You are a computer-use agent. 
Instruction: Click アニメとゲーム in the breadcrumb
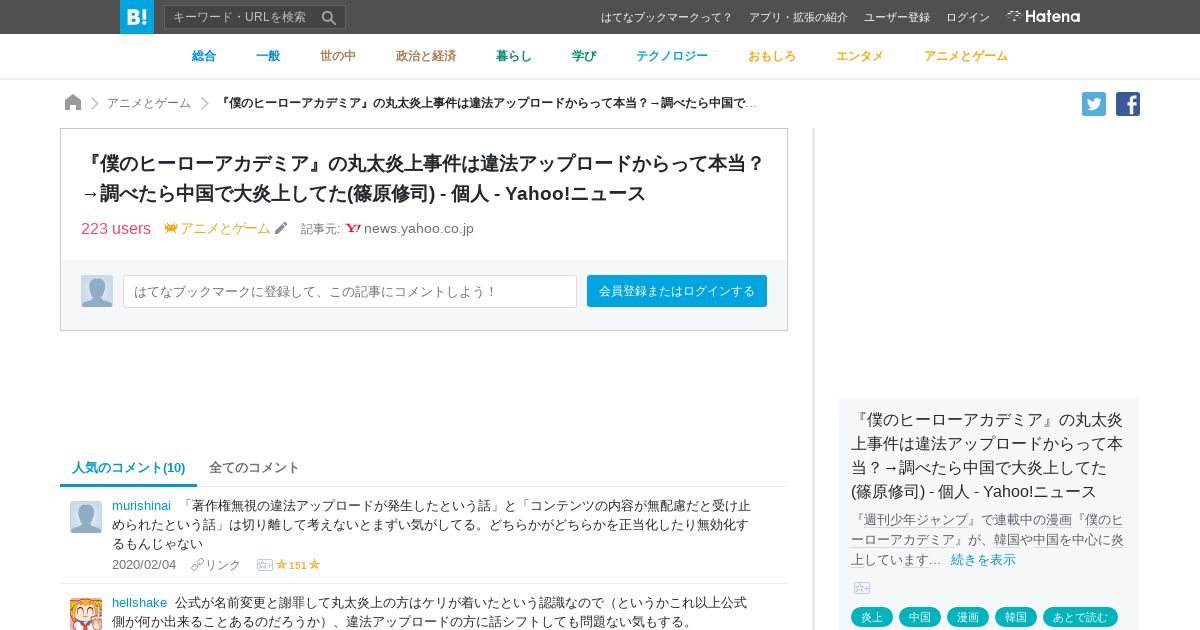149,103
